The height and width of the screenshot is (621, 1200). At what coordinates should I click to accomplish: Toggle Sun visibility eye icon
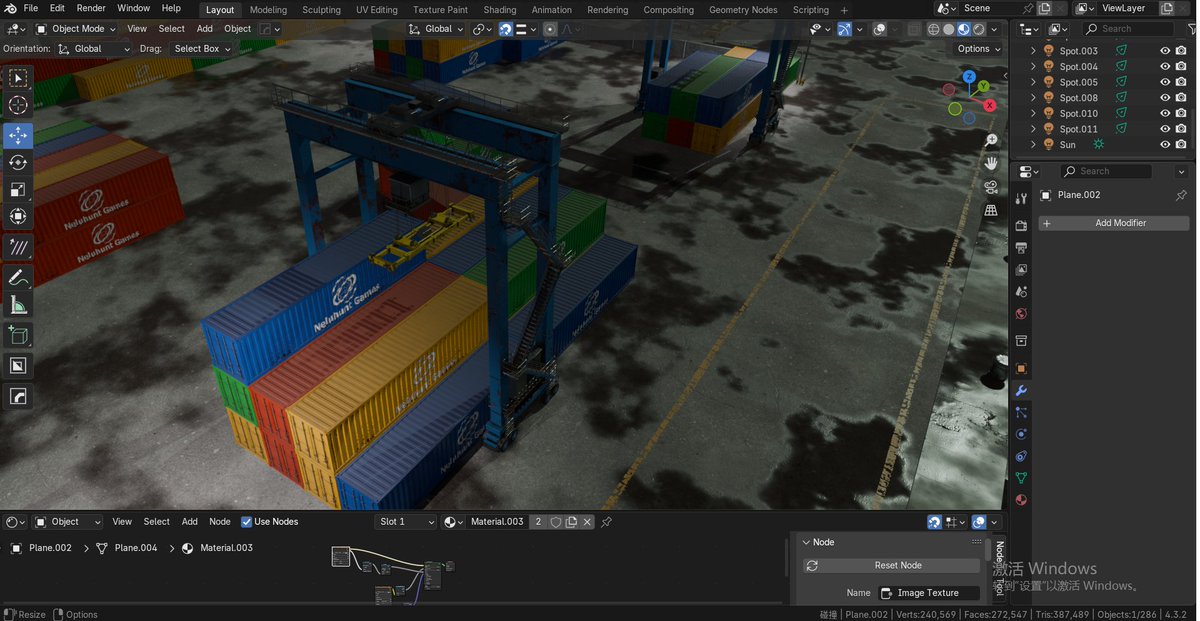[1165, 145]
